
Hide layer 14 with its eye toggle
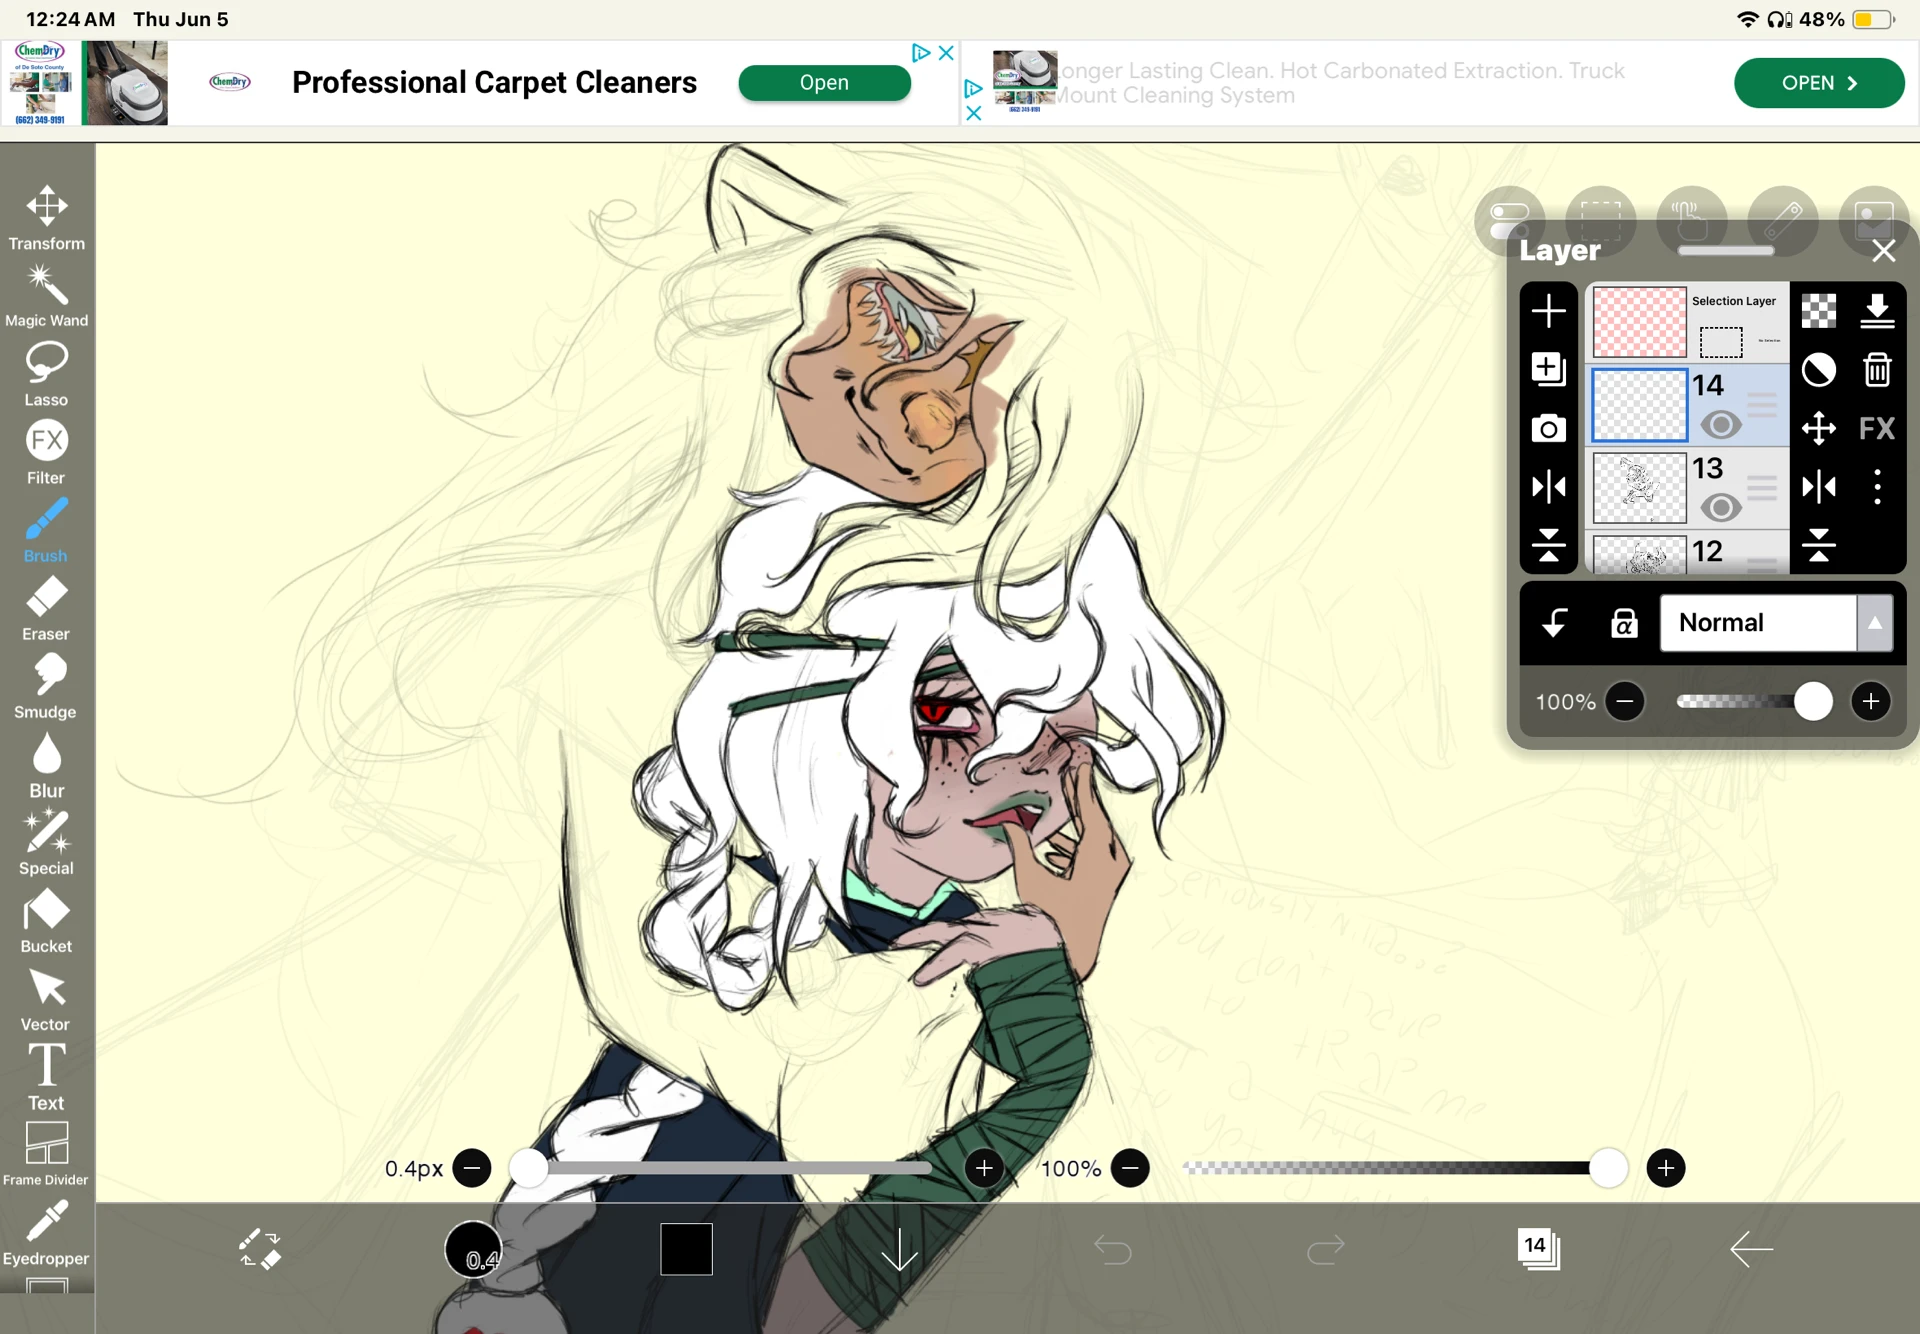[x=1722, y=425]
